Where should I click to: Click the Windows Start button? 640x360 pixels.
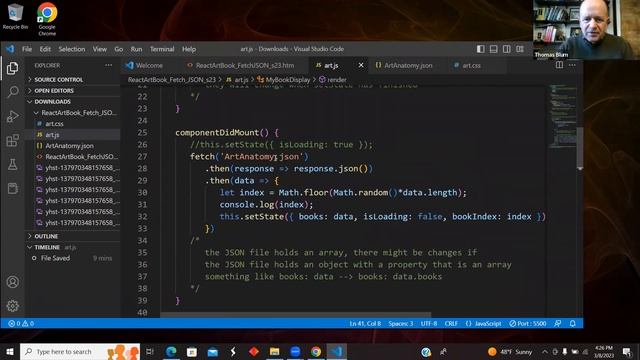(x=10, y=351)
